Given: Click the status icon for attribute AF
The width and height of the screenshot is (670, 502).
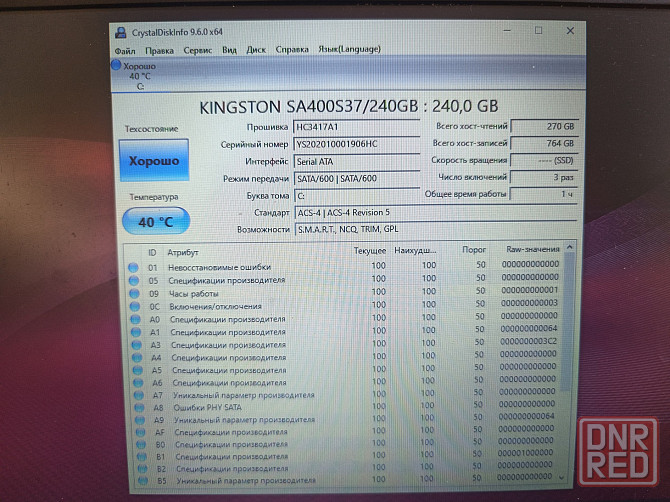Looking at the screenshot, I should pyautogui.click(x=141, y=432).
